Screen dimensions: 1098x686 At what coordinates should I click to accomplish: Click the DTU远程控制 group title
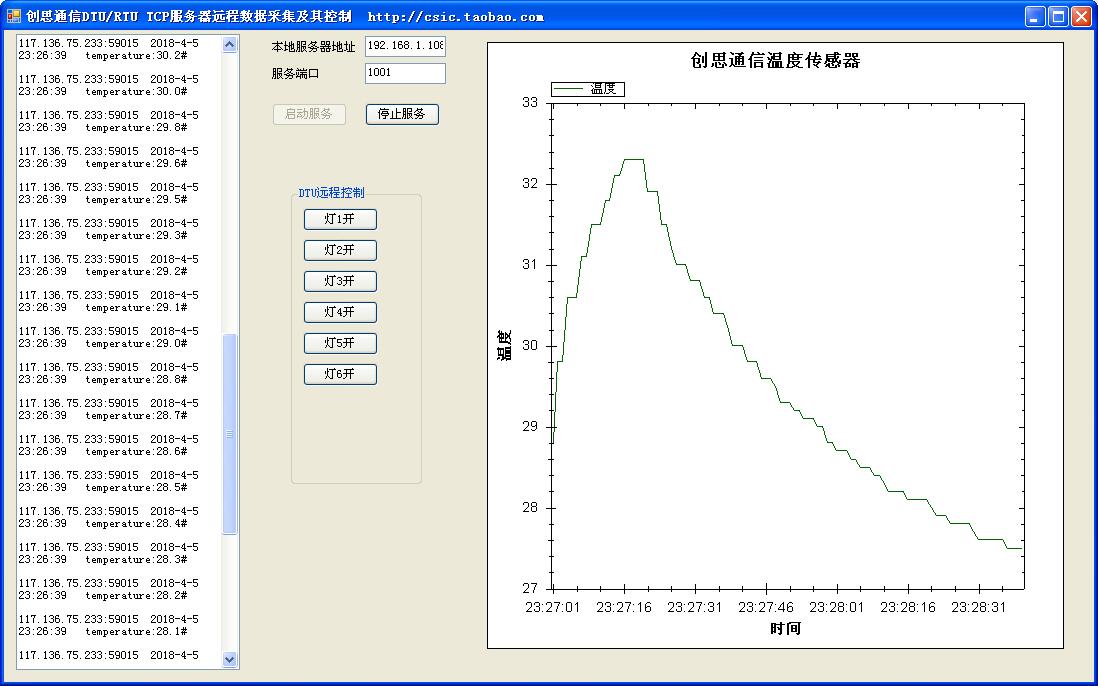coord(331,193)
